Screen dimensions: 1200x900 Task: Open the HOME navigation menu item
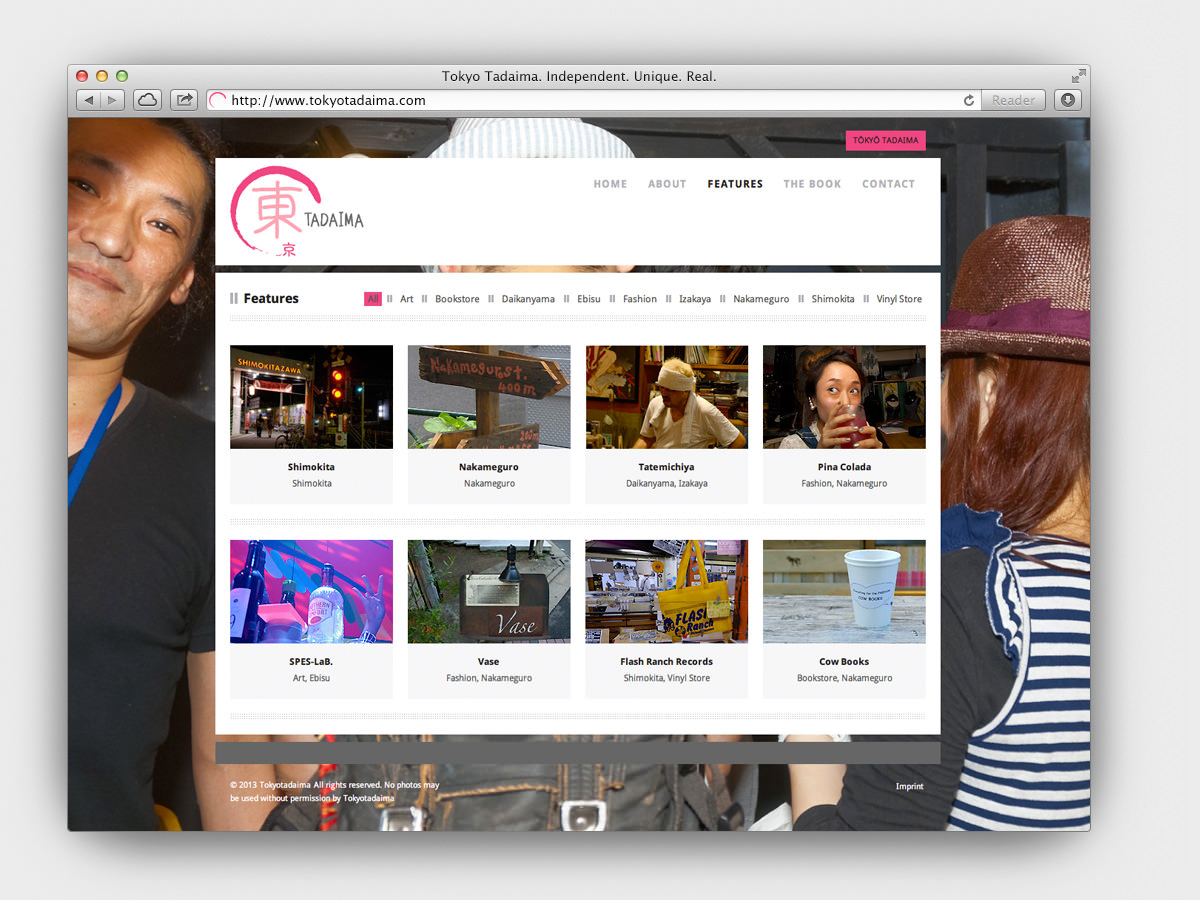coord(610,184)
